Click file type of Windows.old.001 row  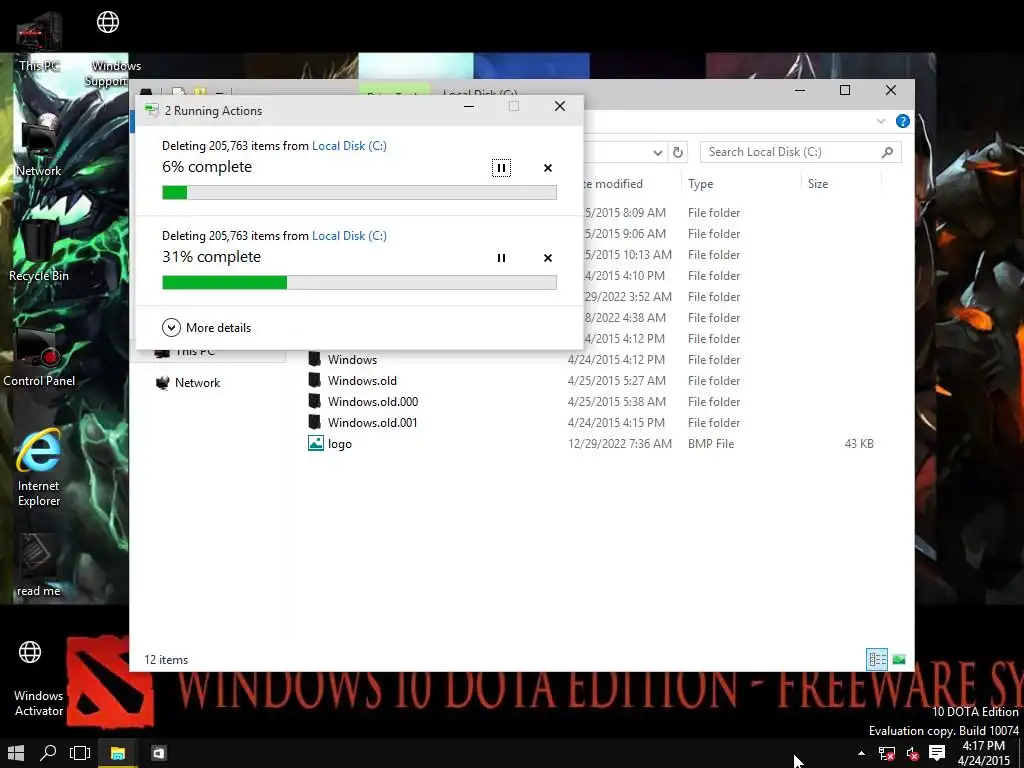click(714, 423)
